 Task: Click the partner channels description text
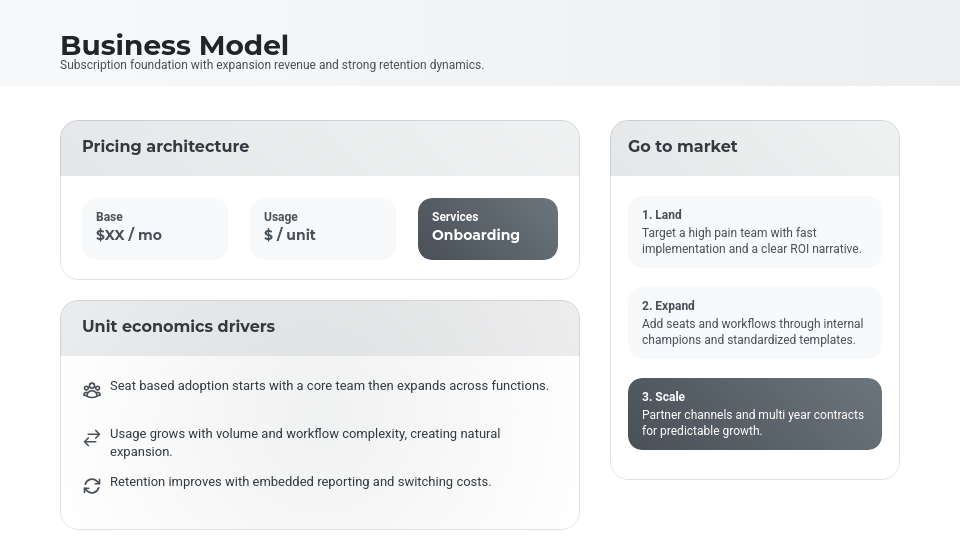(x=753, y=423)
